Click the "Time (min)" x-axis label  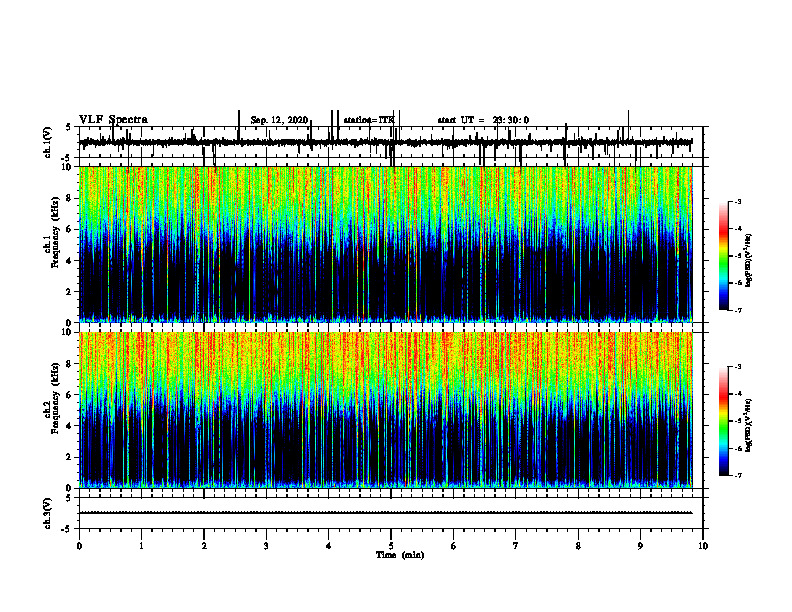(400, 555)
